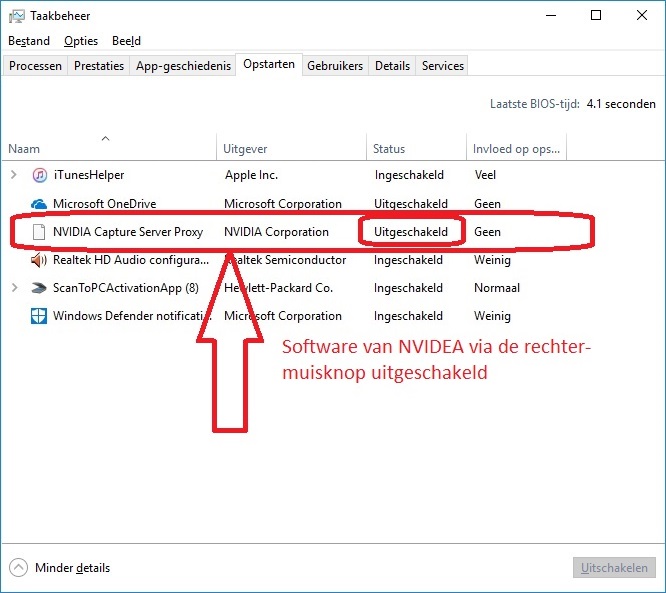The image size is (666, 593).
Task: Click the Hewlett-Packard Co. publisher cell
Action: click(279, 288)
